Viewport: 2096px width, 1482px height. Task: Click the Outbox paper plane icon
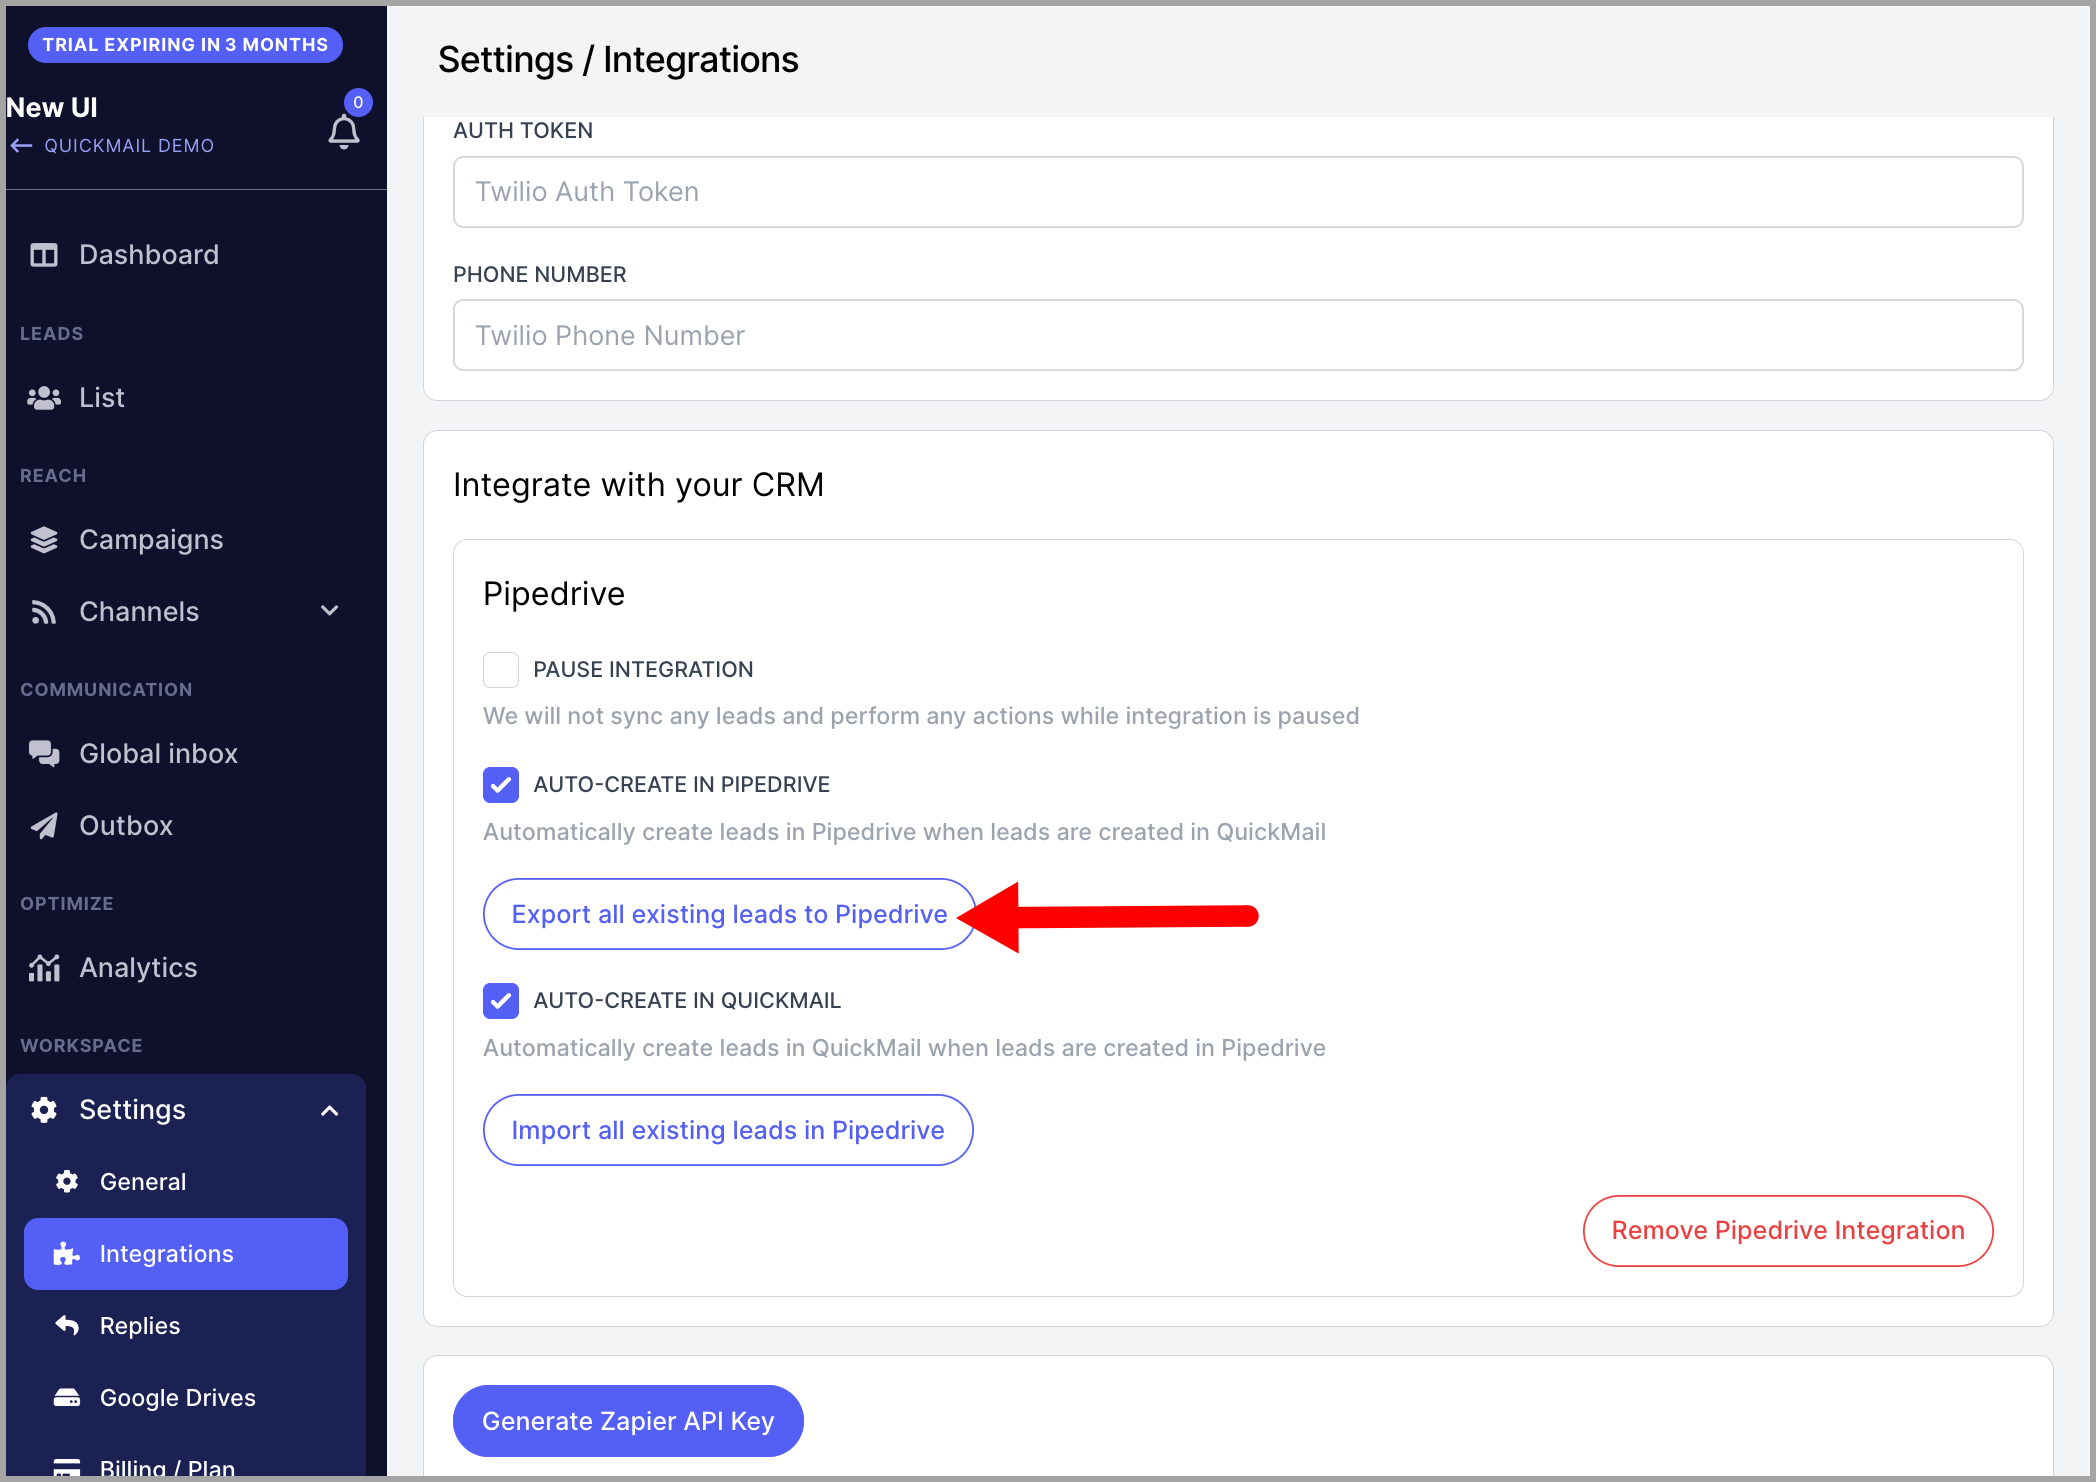click(x=44, y=826)
